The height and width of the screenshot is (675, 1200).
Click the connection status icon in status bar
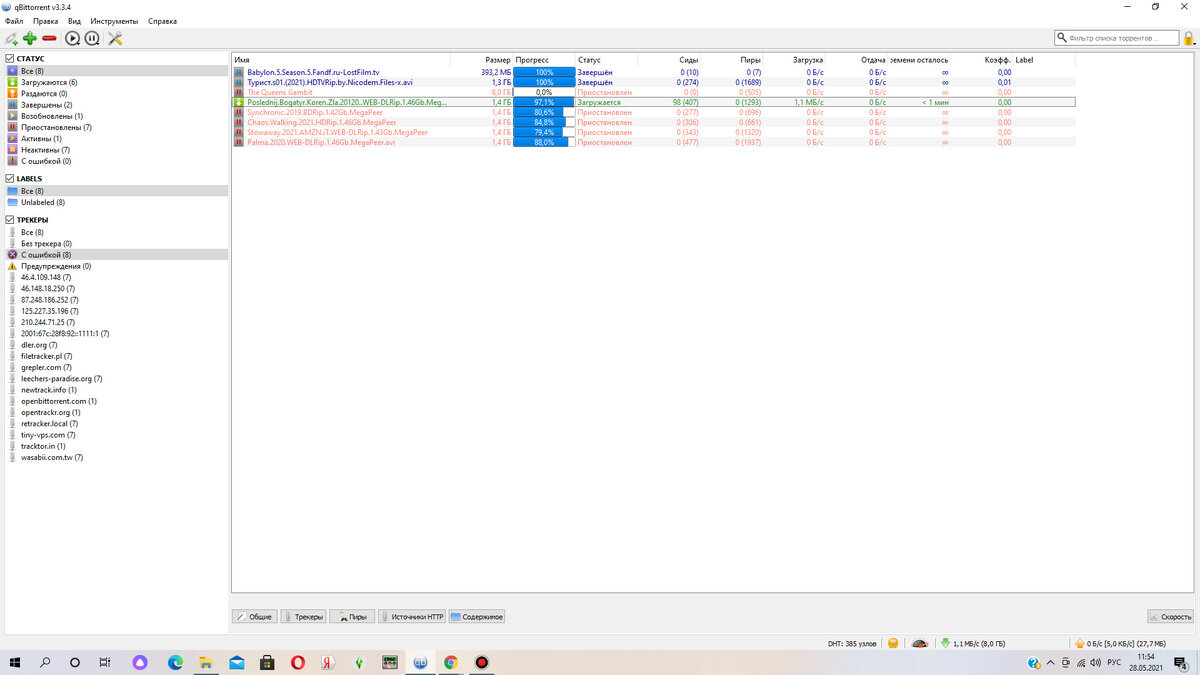point(893,643)
